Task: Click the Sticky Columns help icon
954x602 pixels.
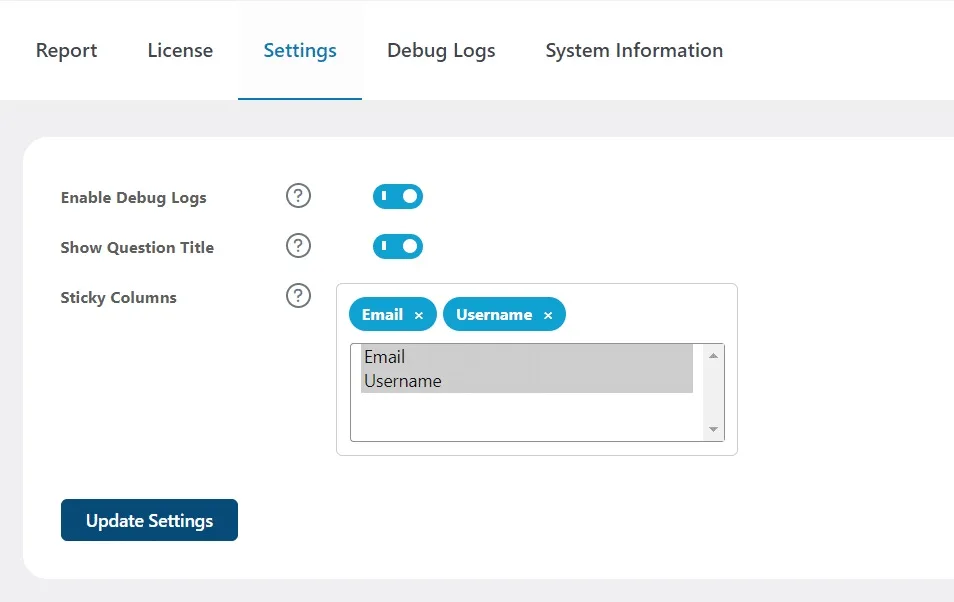Action: point(298,296)
